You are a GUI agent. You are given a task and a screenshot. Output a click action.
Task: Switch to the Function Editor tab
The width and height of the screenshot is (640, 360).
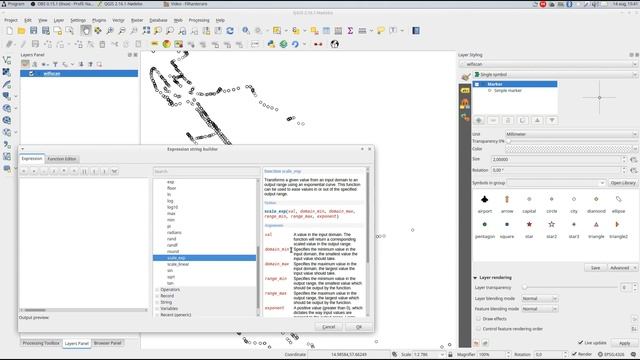click(x=62, y=159)
